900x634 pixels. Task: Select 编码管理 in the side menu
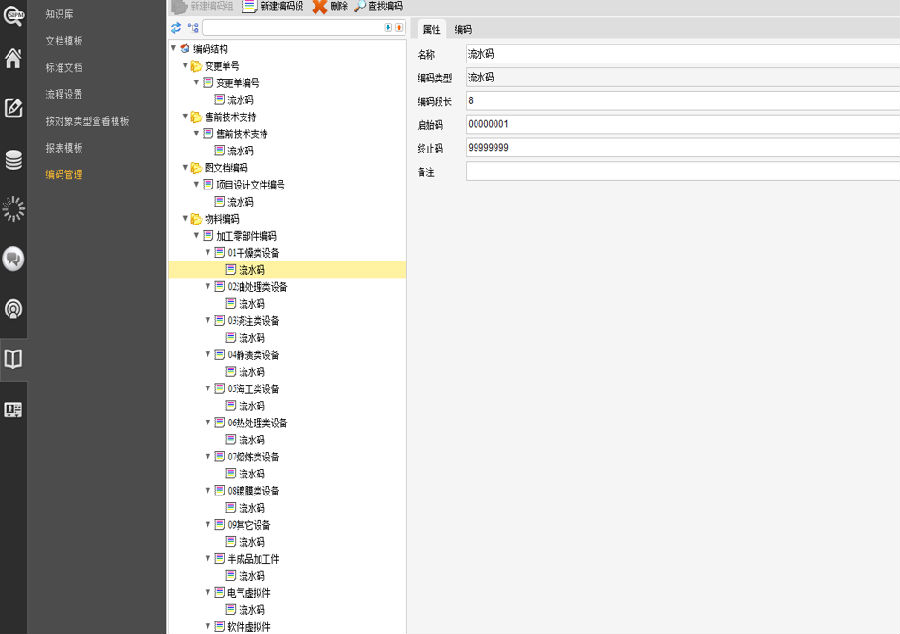coord(64,174)
